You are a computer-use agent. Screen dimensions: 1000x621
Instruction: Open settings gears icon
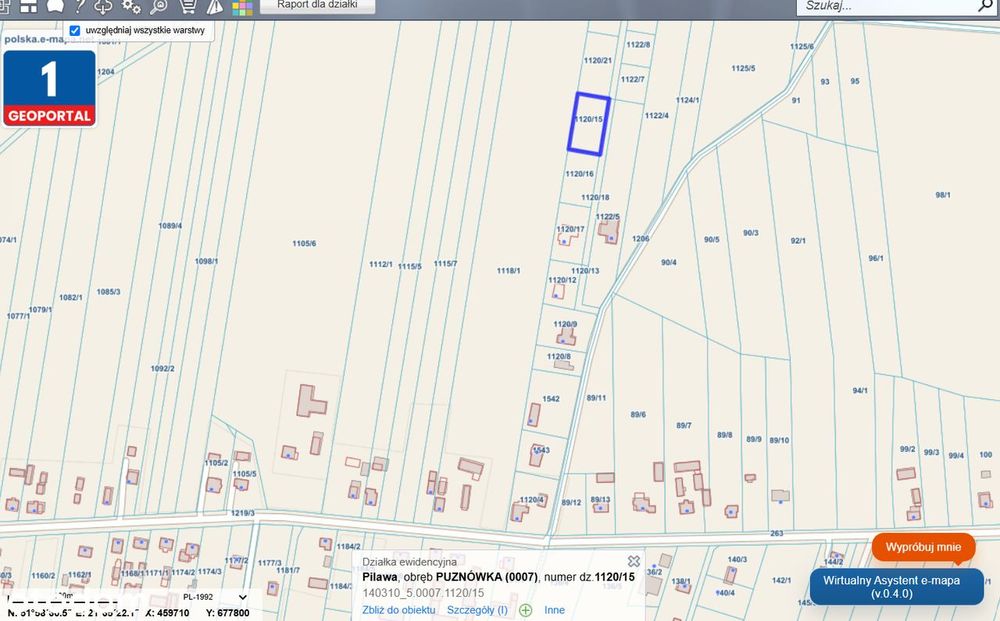click(x=131, y=6)
